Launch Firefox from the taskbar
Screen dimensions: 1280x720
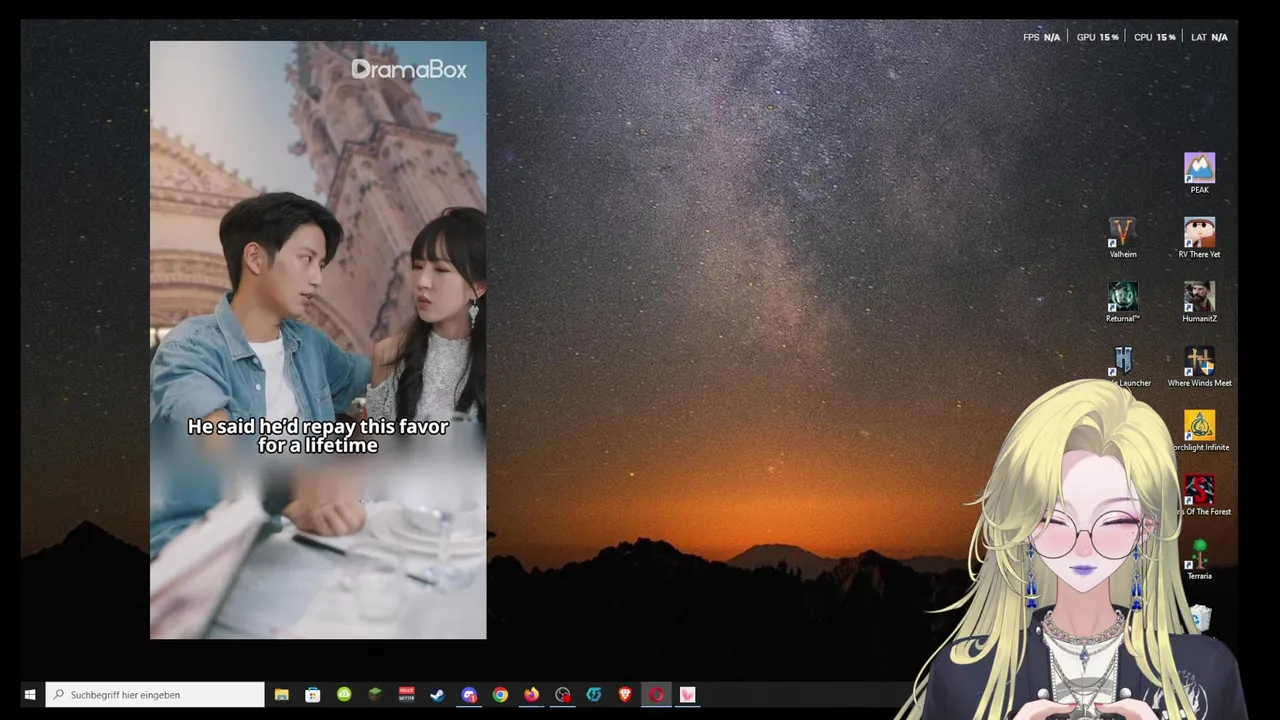tap(531, 694)
